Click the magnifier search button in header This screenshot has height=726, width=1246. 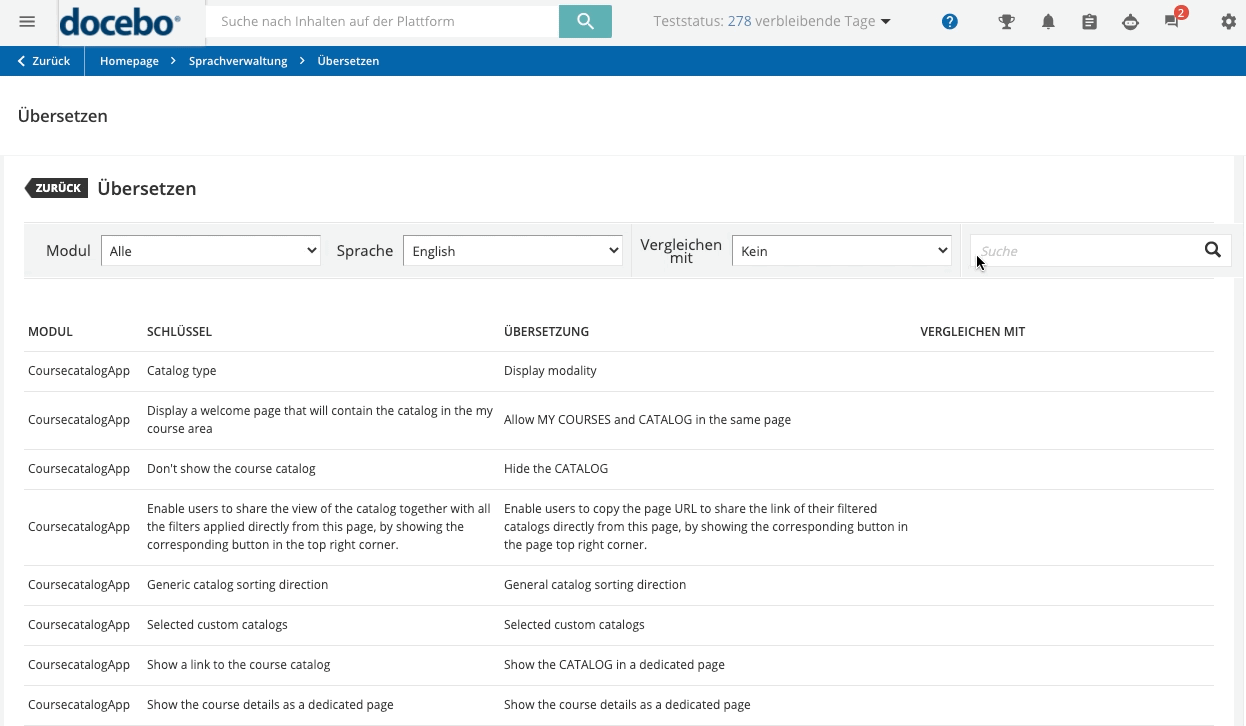click(585, 21)
